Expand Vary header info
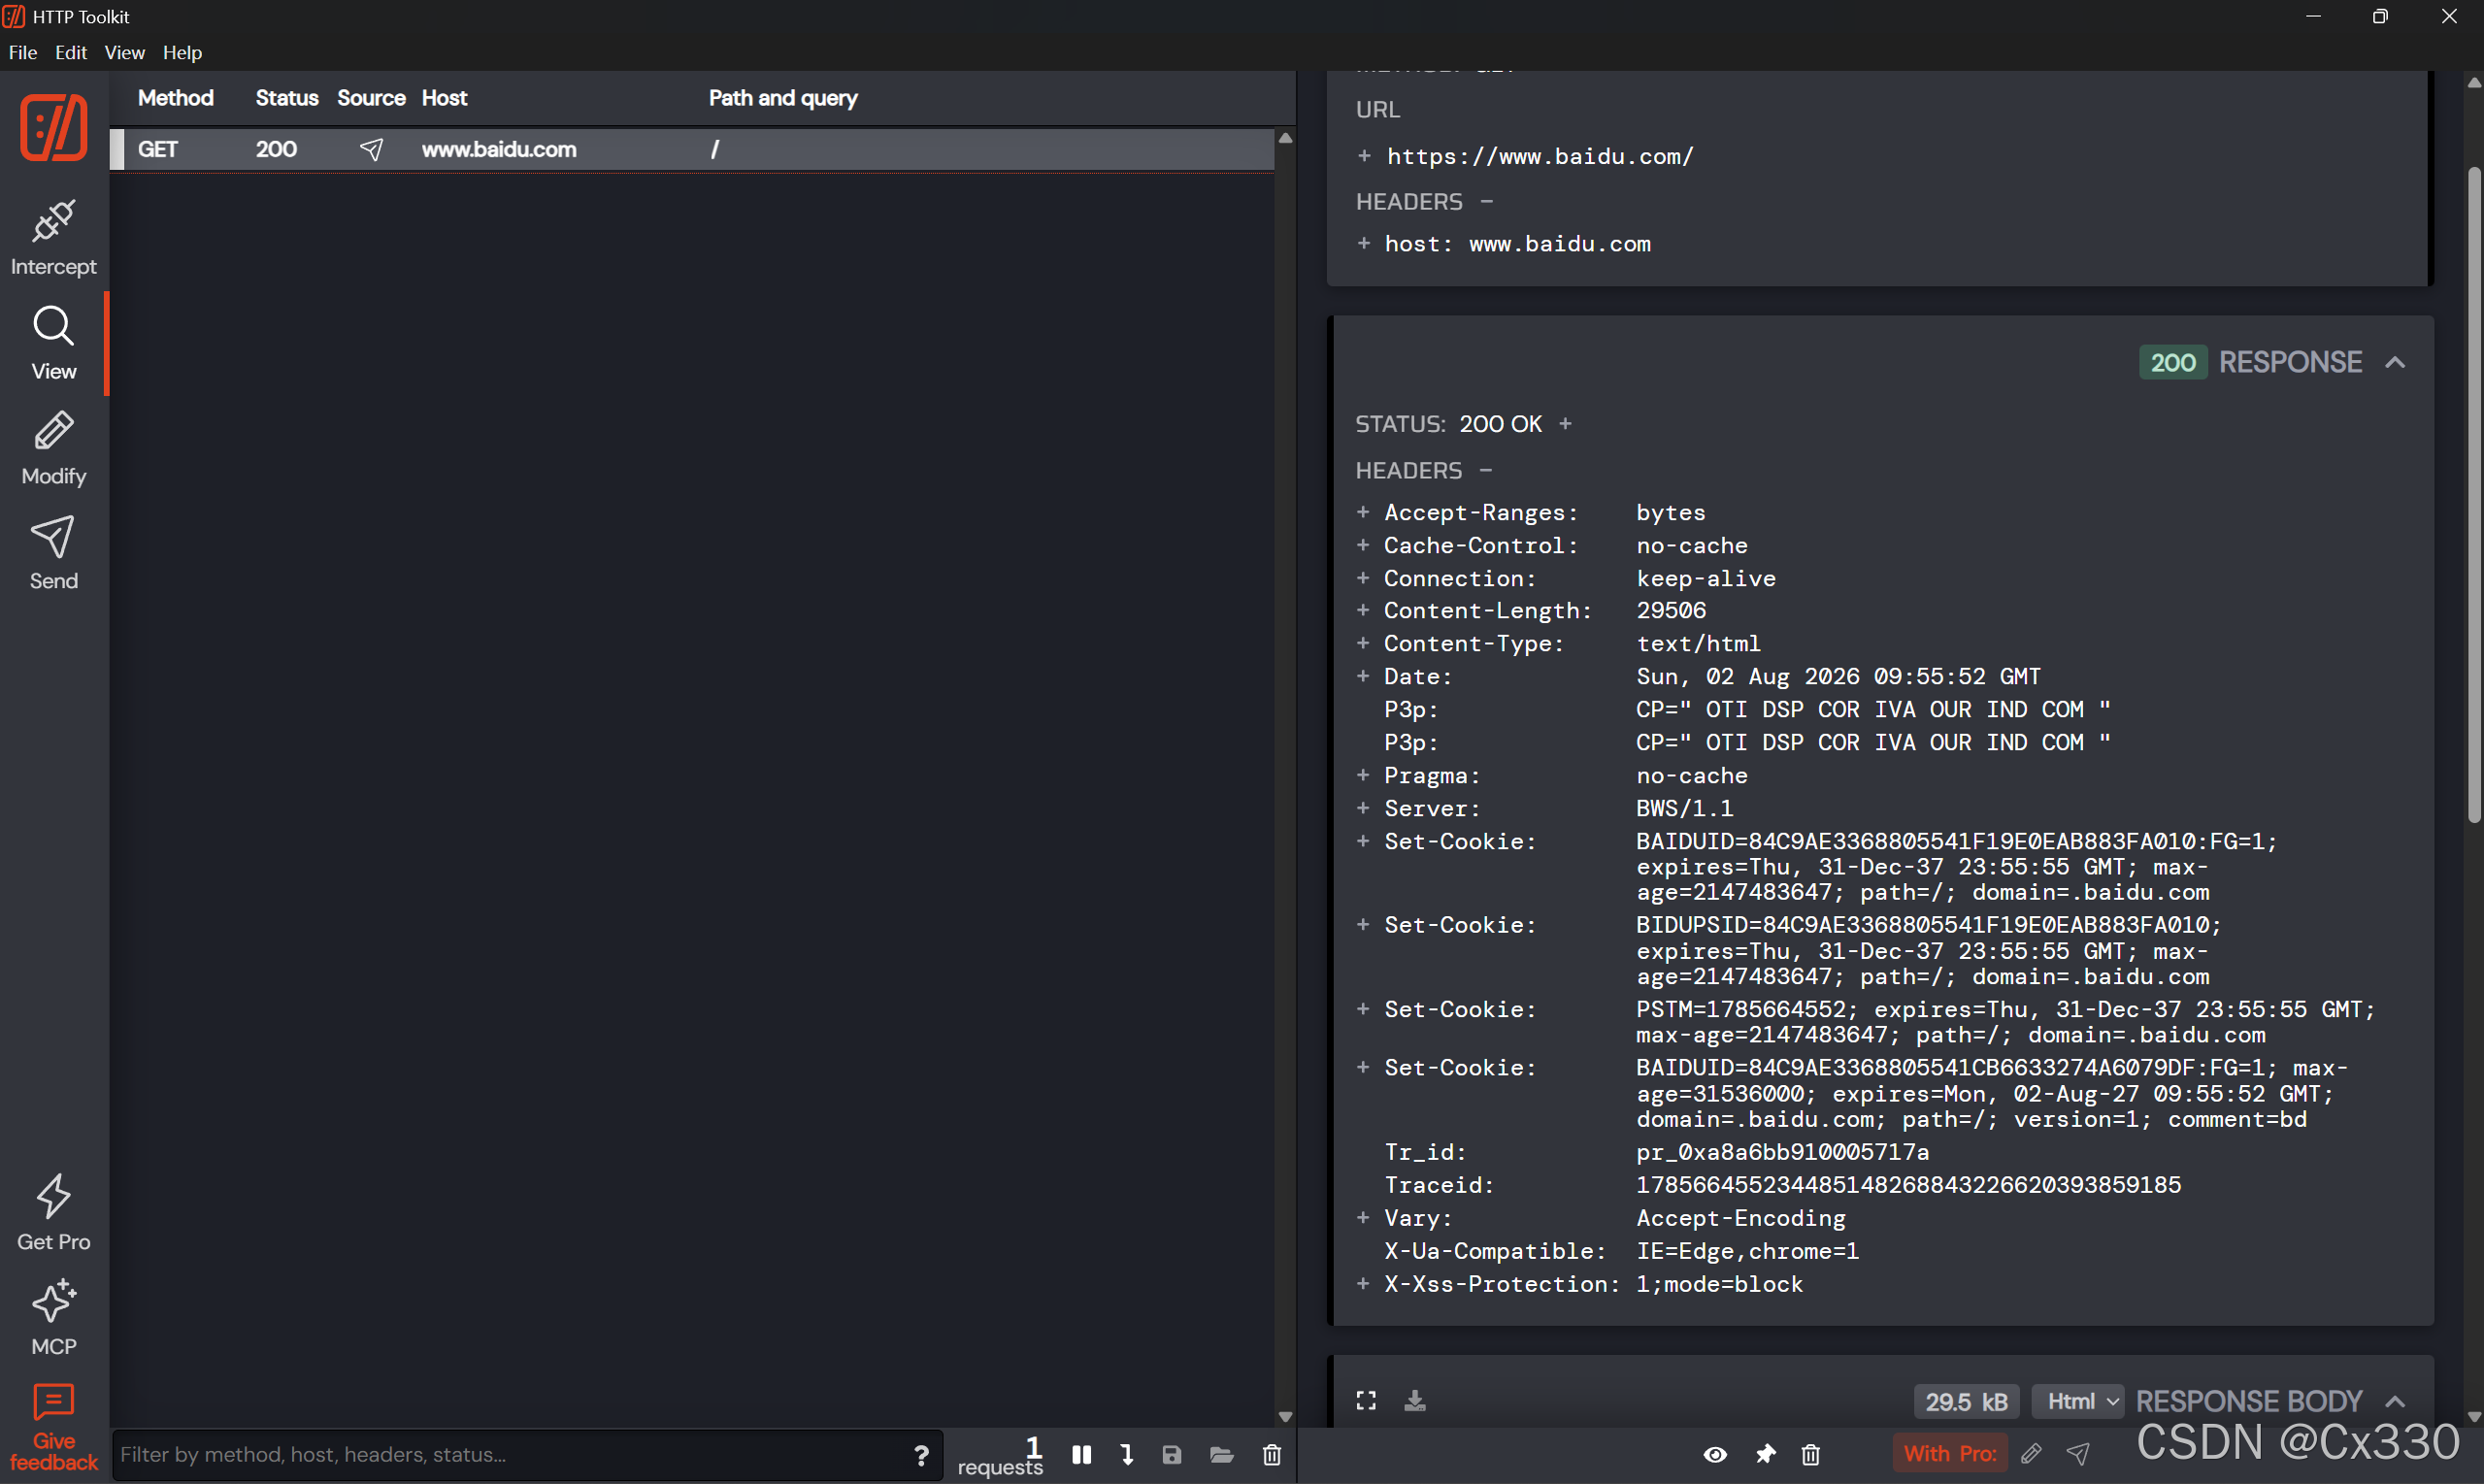The width and height of the screenshot is (2484, 1484). [x=1363, y=1218]
